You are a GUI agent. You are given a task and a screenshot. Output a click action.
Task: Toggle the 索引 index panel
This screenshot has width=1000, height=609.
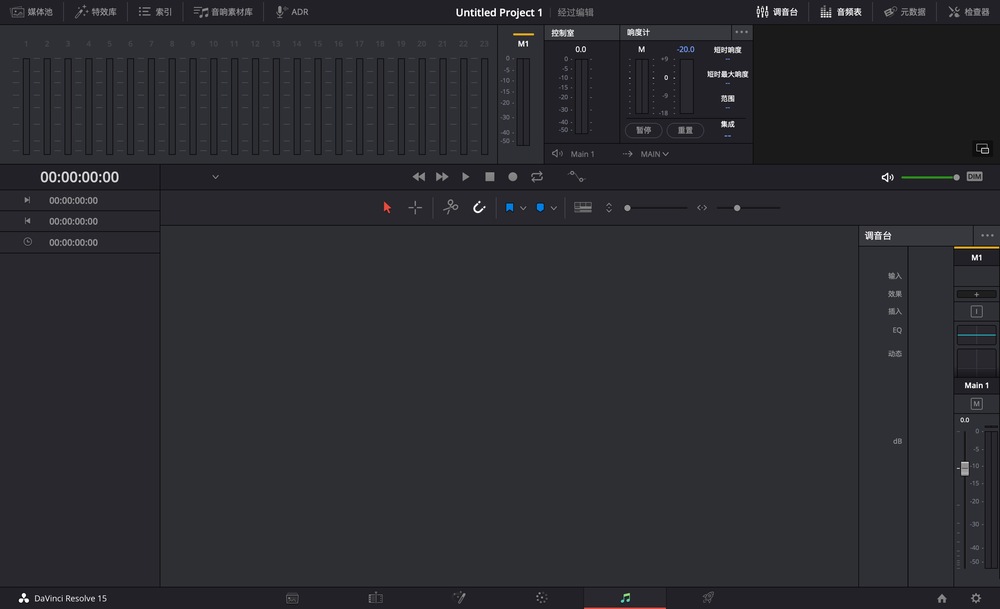[x=155, y=11]
